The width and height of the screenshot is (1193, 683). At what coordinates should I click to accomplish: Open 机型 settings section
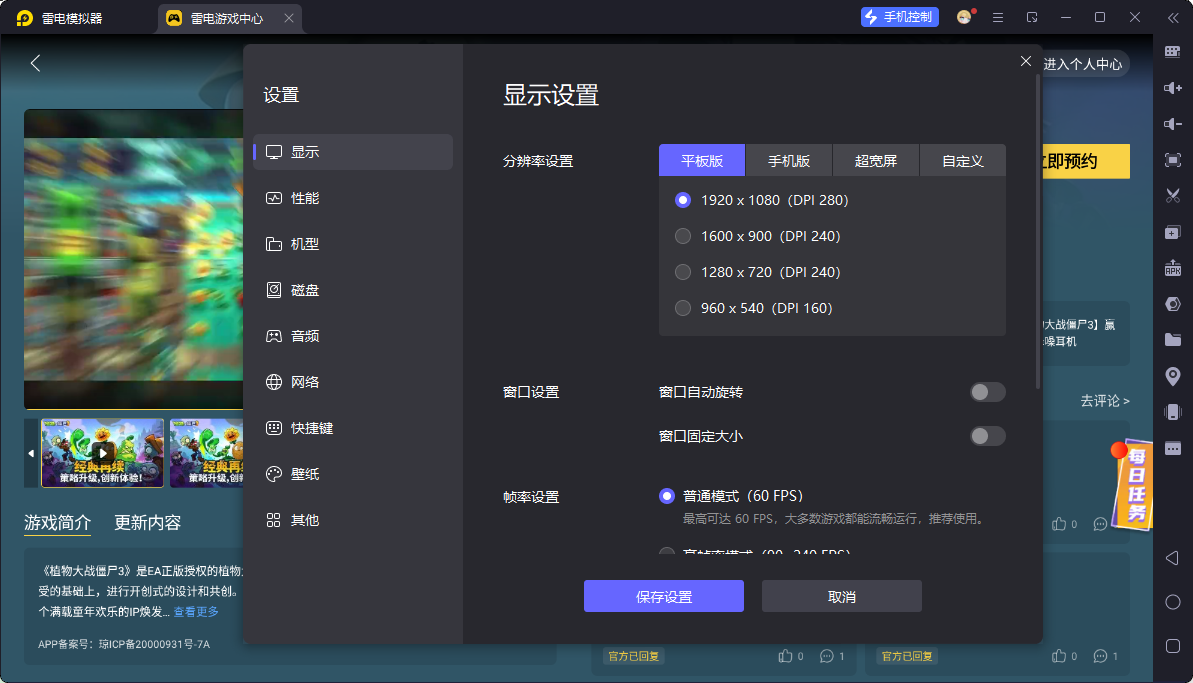tap(353, 244)
